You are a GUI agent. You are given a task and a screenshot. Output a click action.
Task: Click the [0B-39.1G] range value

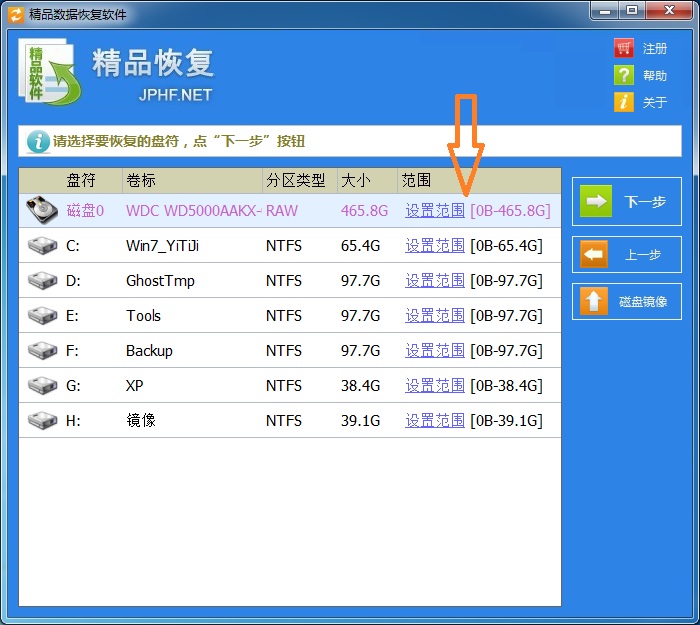(506, 421)
